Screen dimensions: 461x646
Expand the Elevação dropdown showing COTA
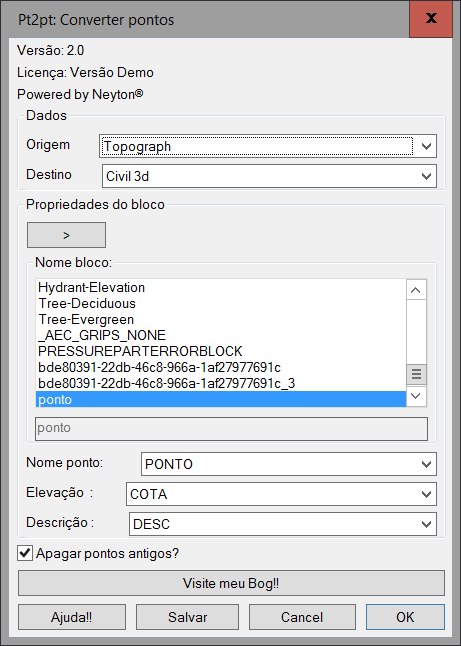point(281,494)
